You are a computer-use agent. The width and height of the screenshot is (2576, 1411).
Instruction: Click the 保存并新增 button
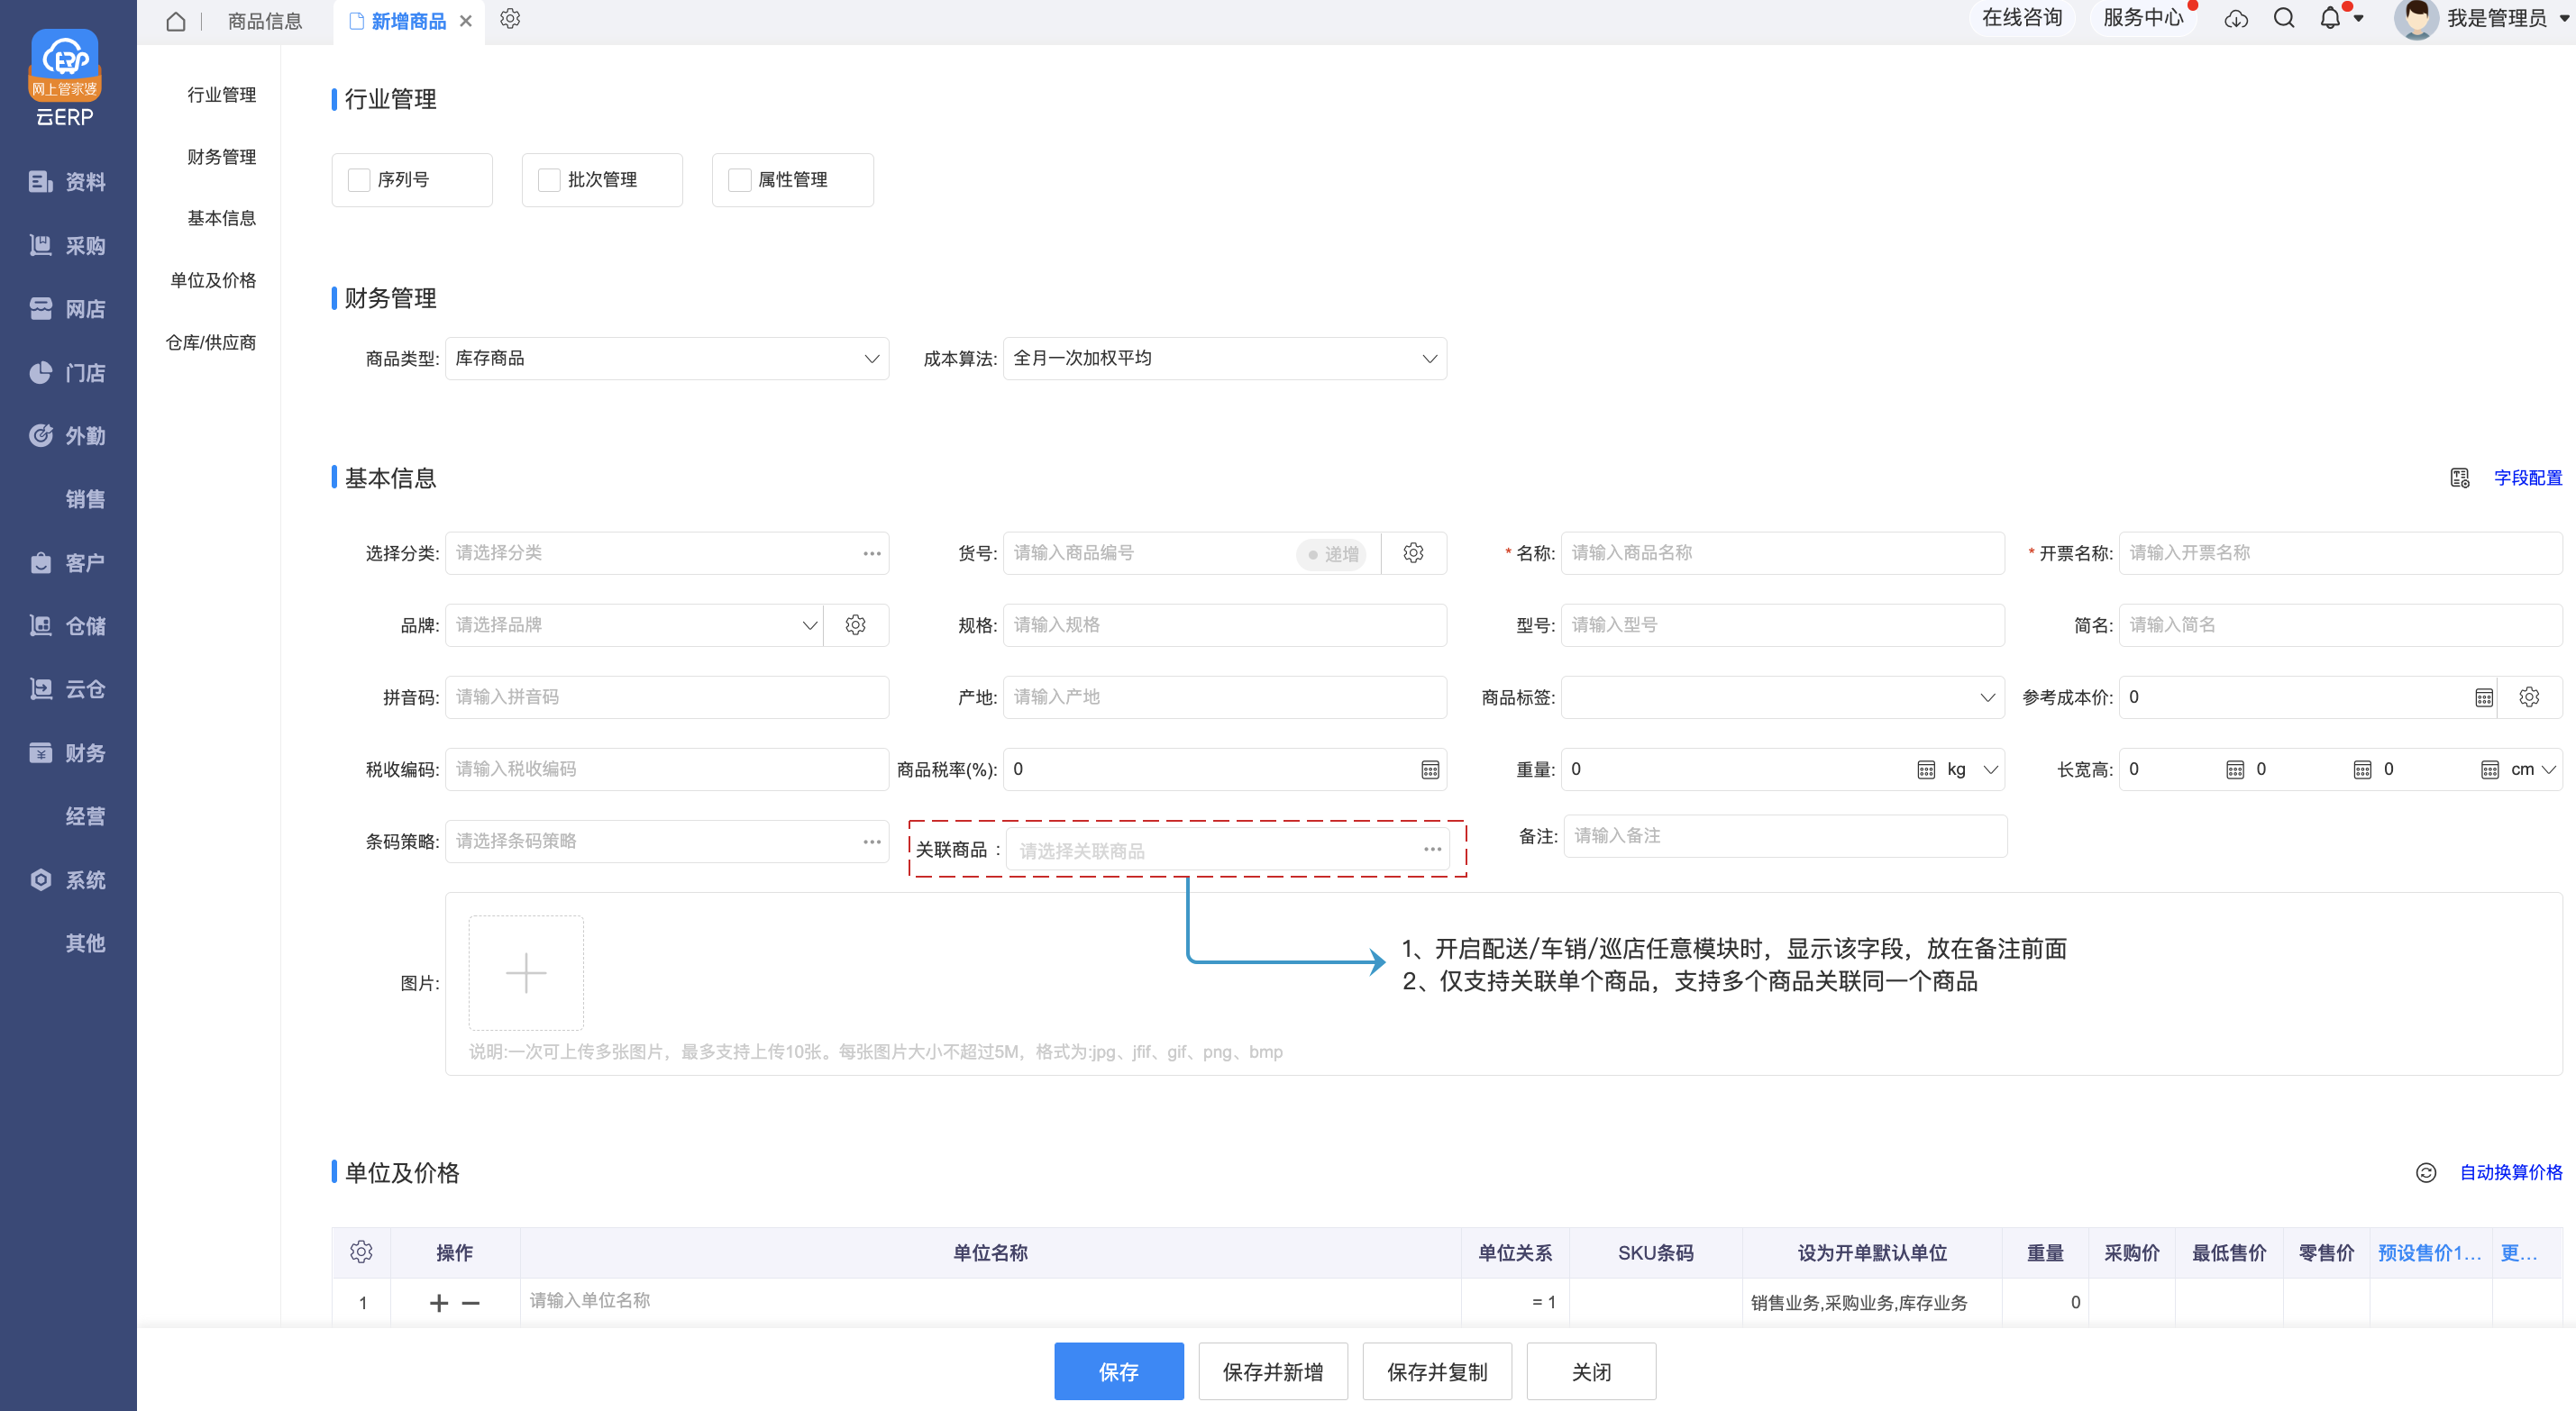pyautogui.click(x=1273, y=1371)
